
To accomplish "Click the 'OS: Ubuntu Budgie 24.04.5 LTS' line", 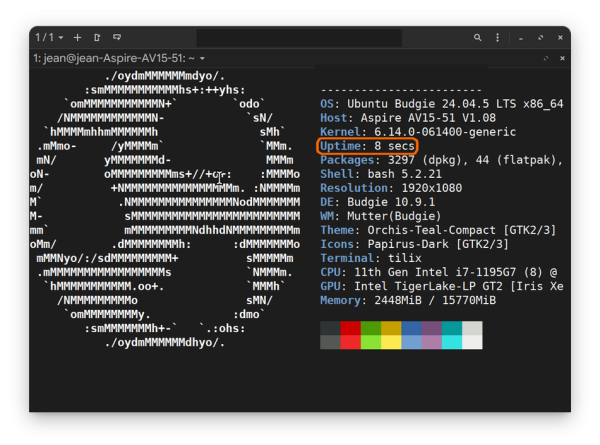I will [442, 104].
